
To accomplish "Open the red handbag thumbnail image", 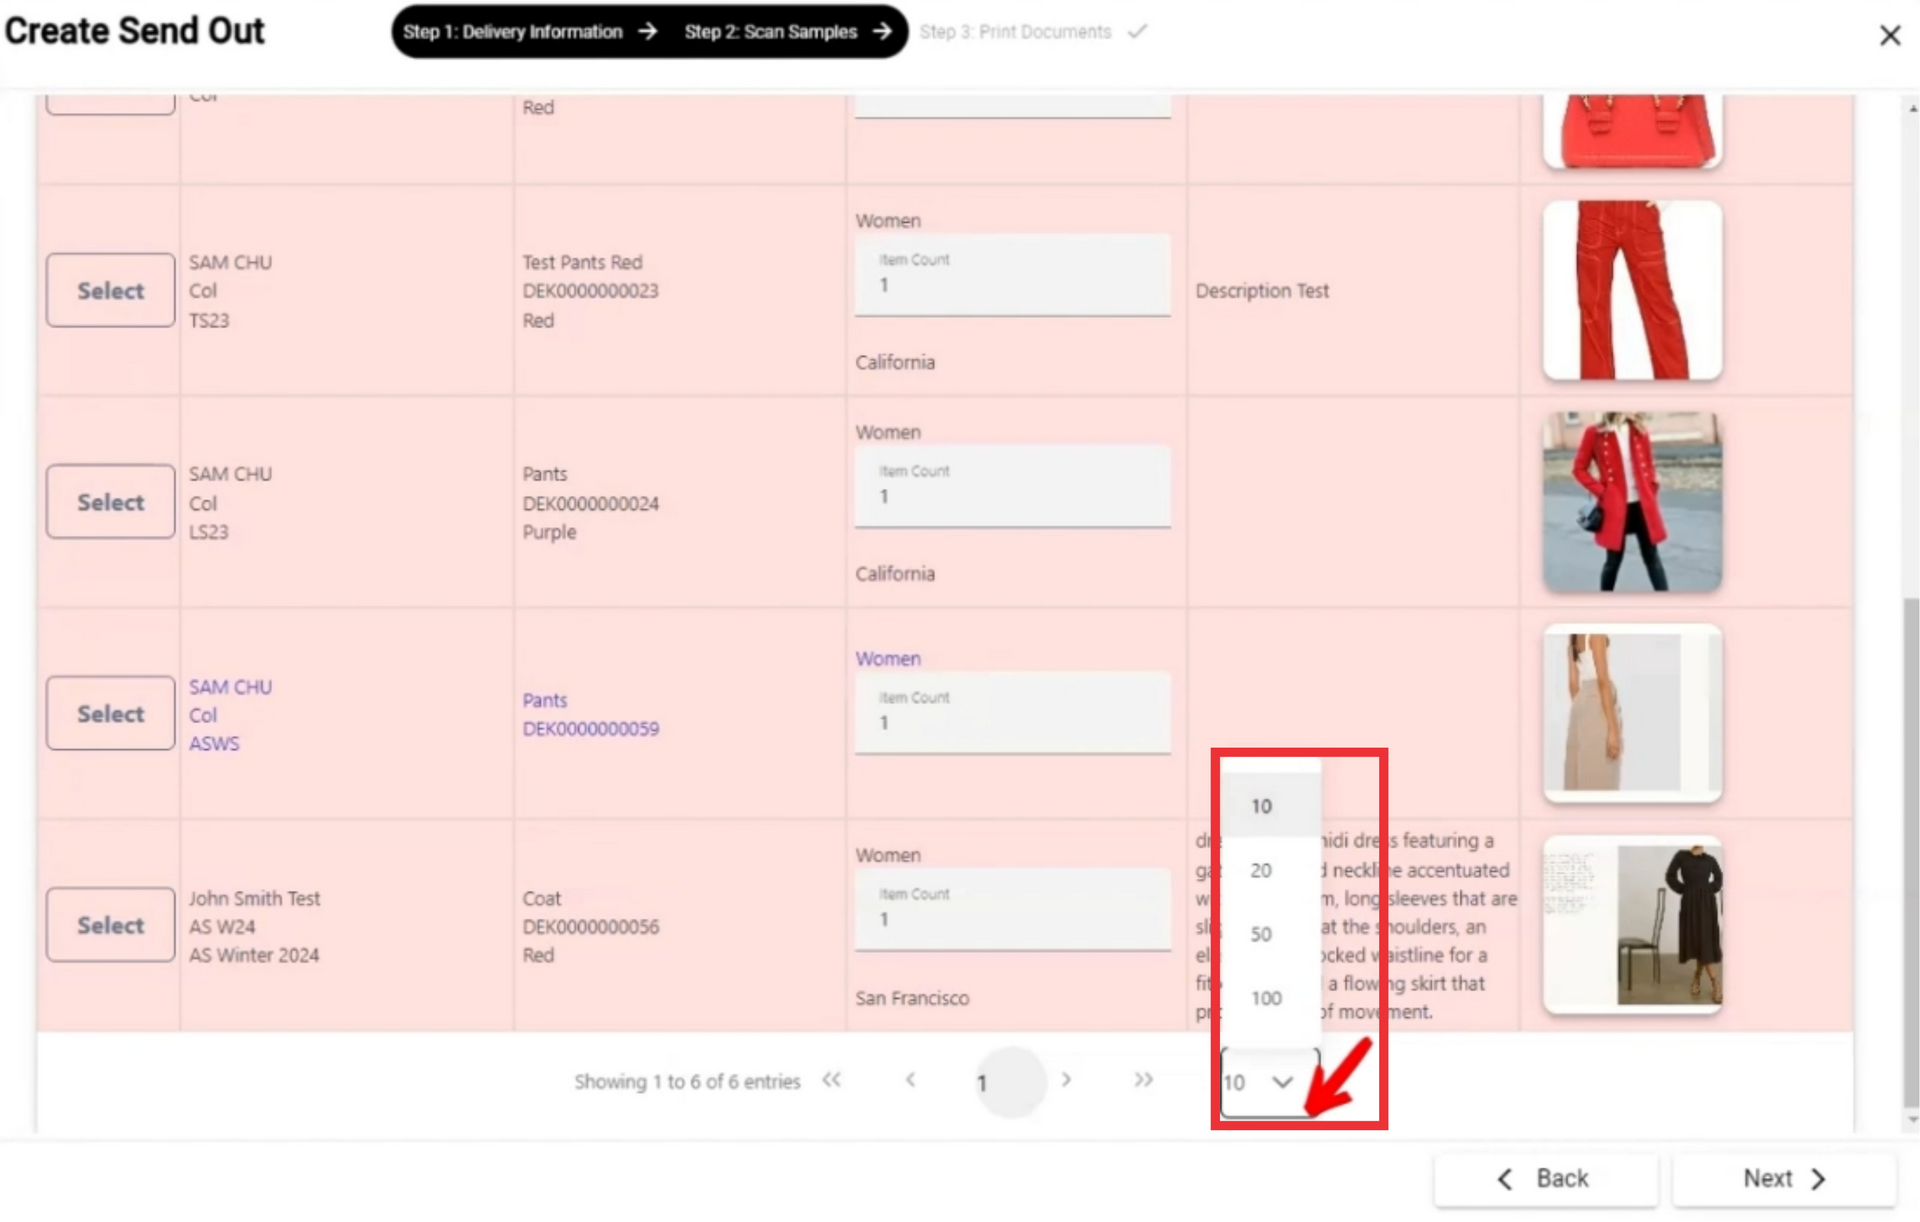I will point(1632,131).
